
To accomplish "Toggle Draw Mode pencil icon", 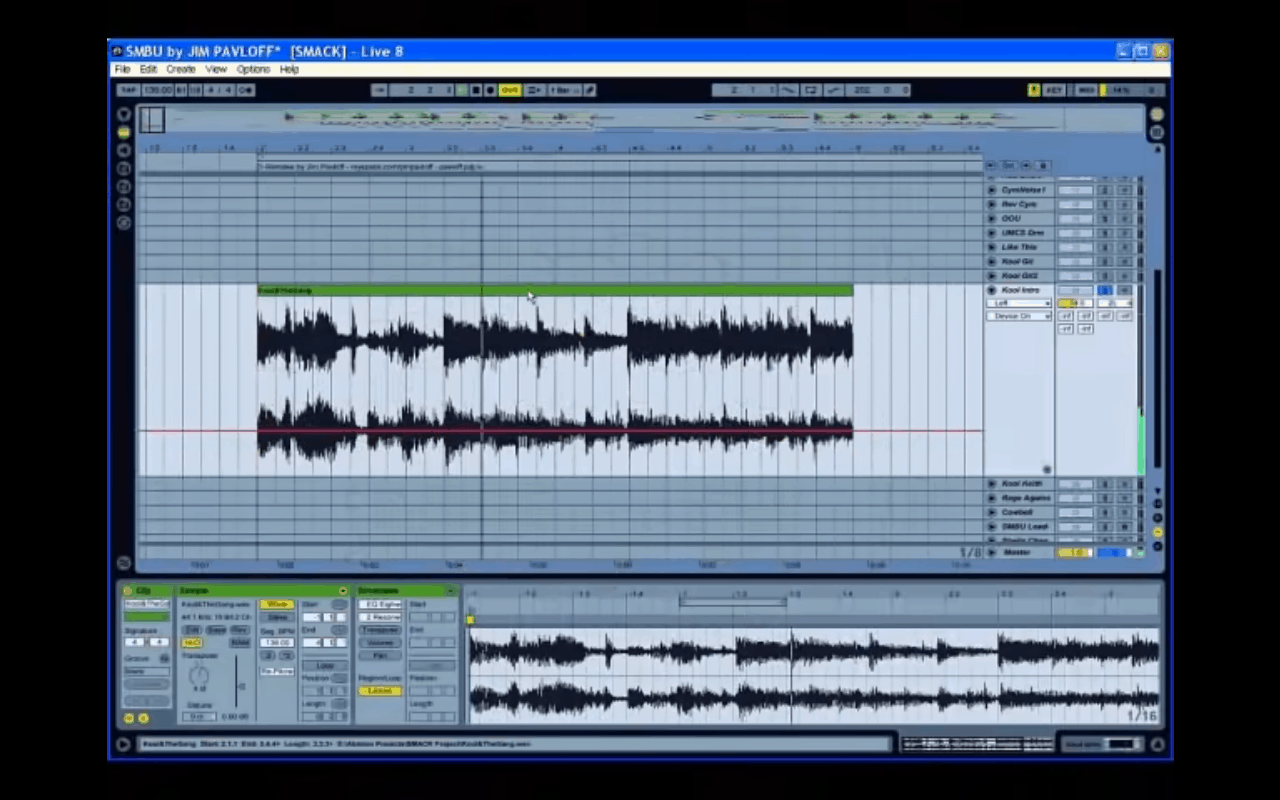I will (x=590, y=90).
